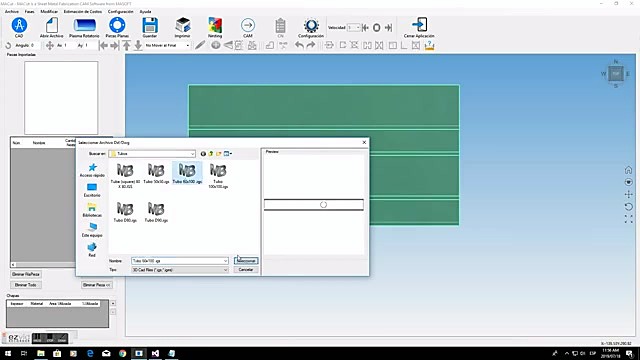Click the move left arrow icon
Screen dimensions: 640x360
click(x=103, y=45)
